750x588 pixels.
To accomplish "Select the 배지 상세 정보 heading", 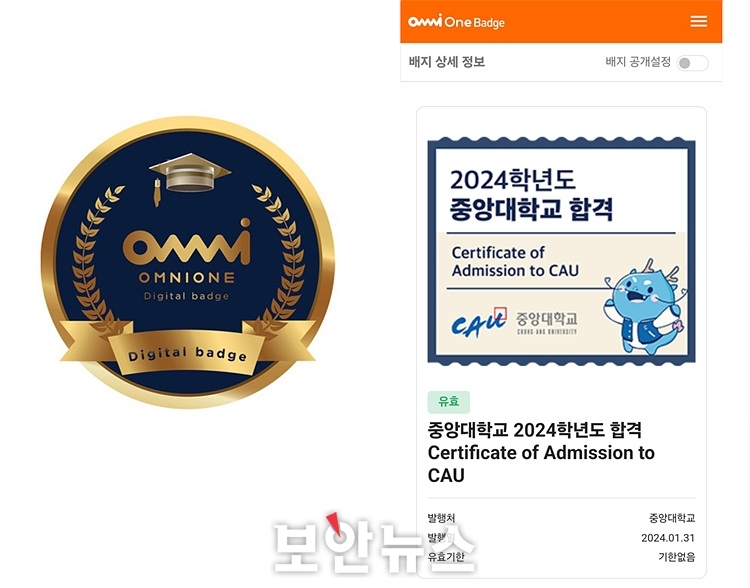I will [x=447, y=62].
